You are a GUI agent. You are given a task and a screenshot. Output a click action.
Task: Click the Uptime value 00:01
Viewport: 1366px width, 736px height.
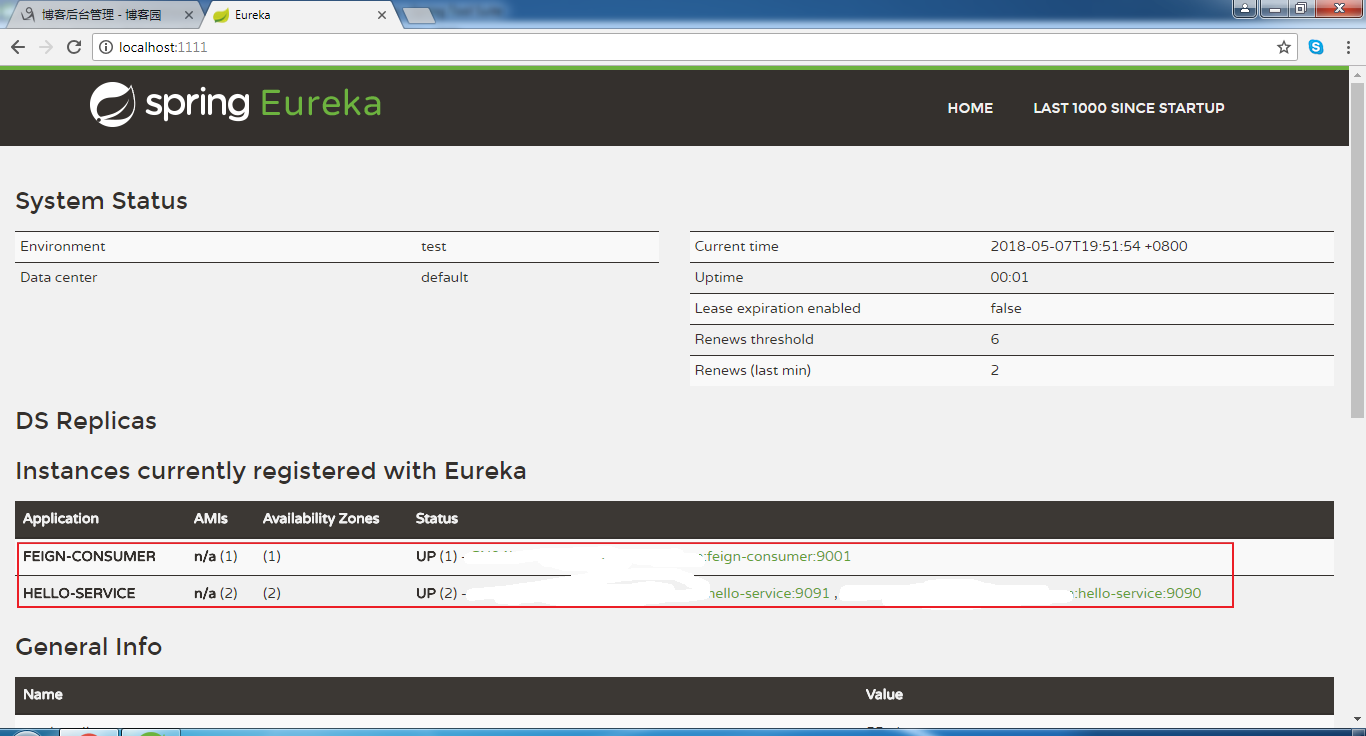point(1009,277)
